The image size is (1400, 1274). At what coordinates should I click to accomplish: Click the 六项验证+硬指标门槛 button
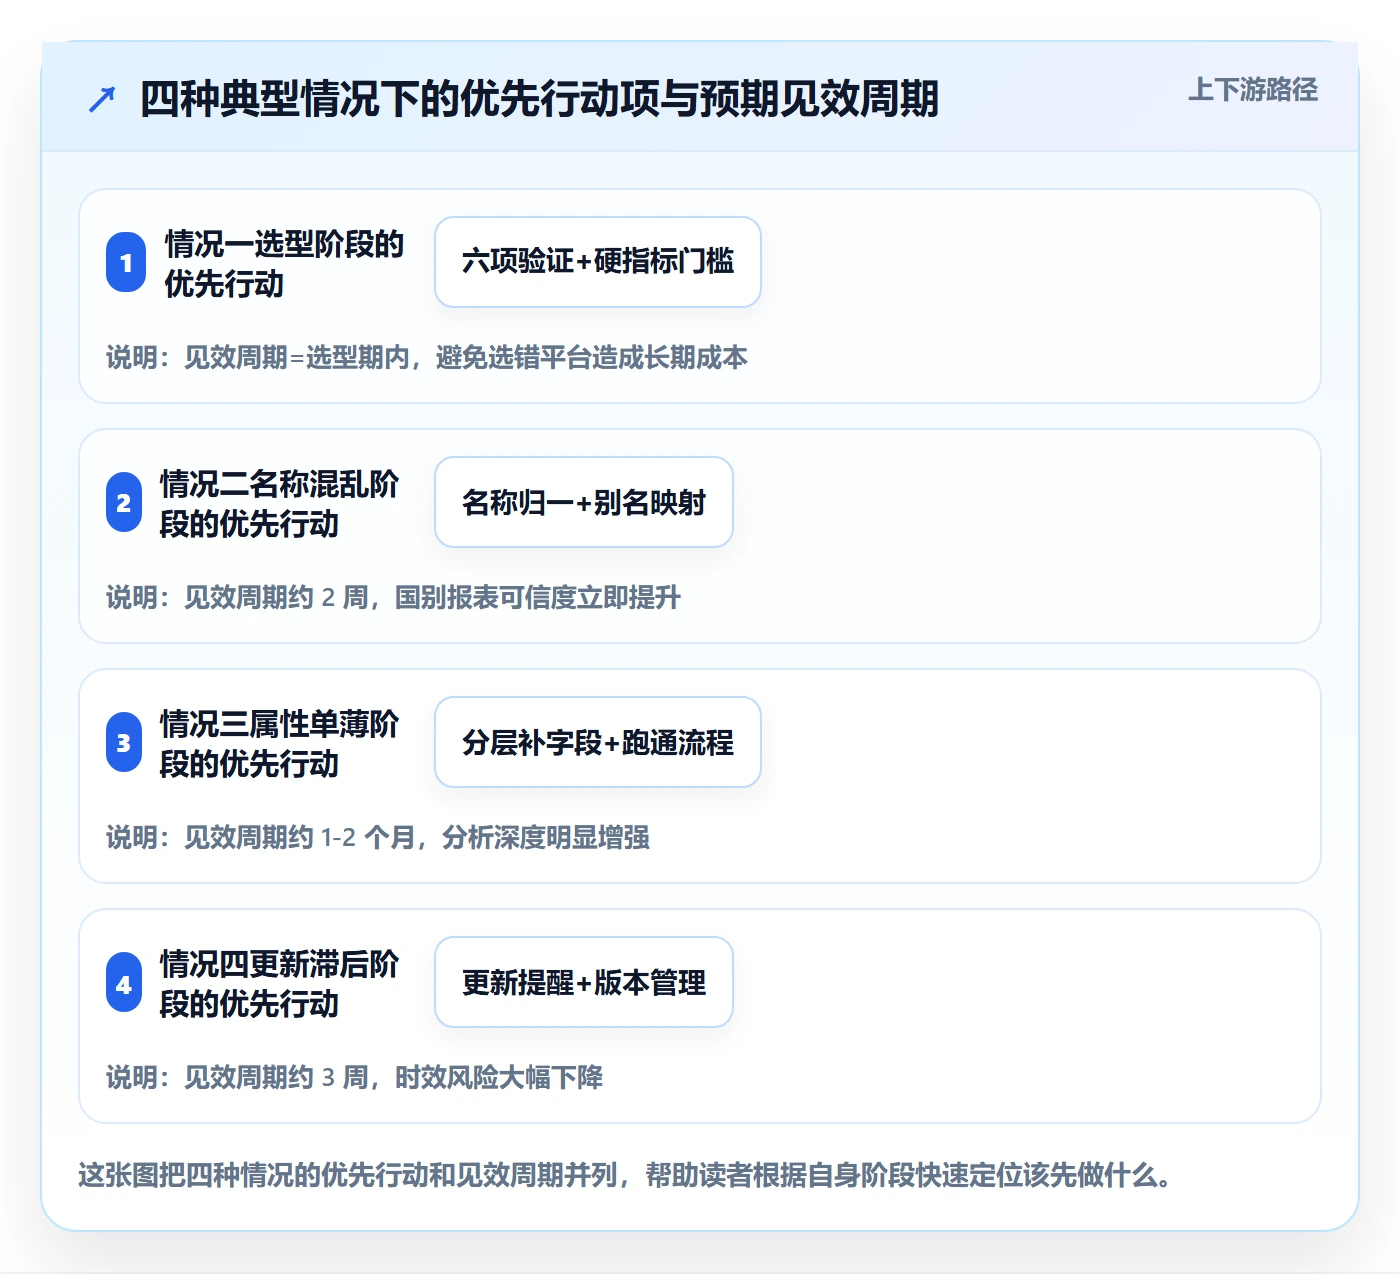click(598, 262)
